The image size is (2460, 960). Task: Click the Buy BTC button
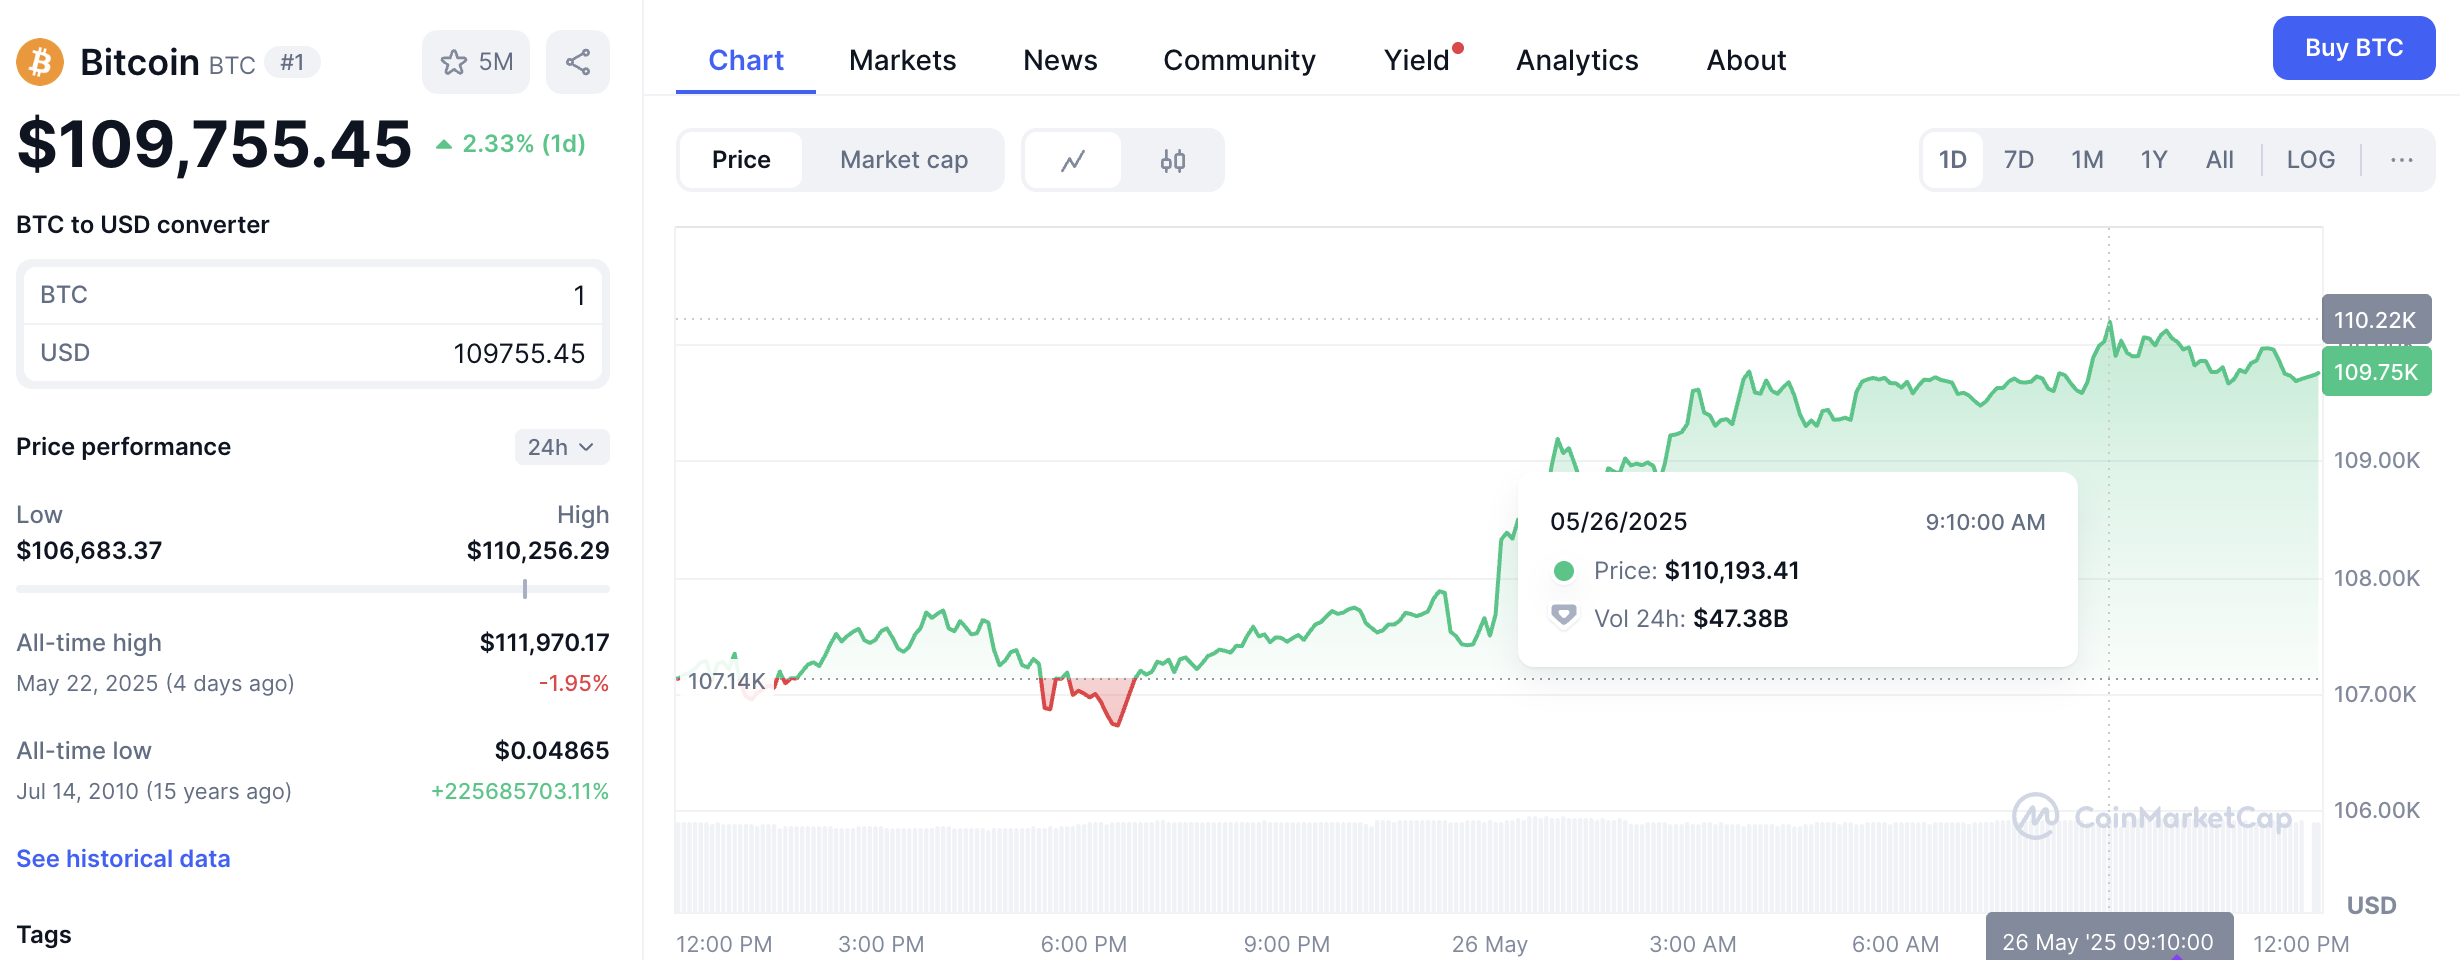coord(2354,48)
